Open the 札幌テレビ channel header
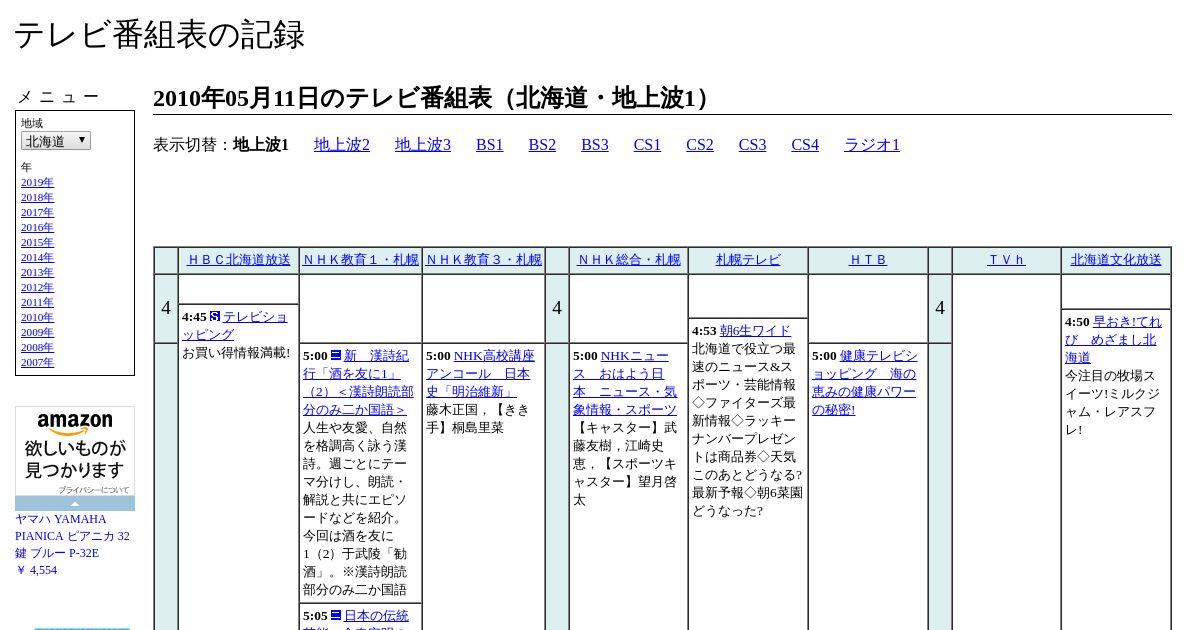 point(748,260)
